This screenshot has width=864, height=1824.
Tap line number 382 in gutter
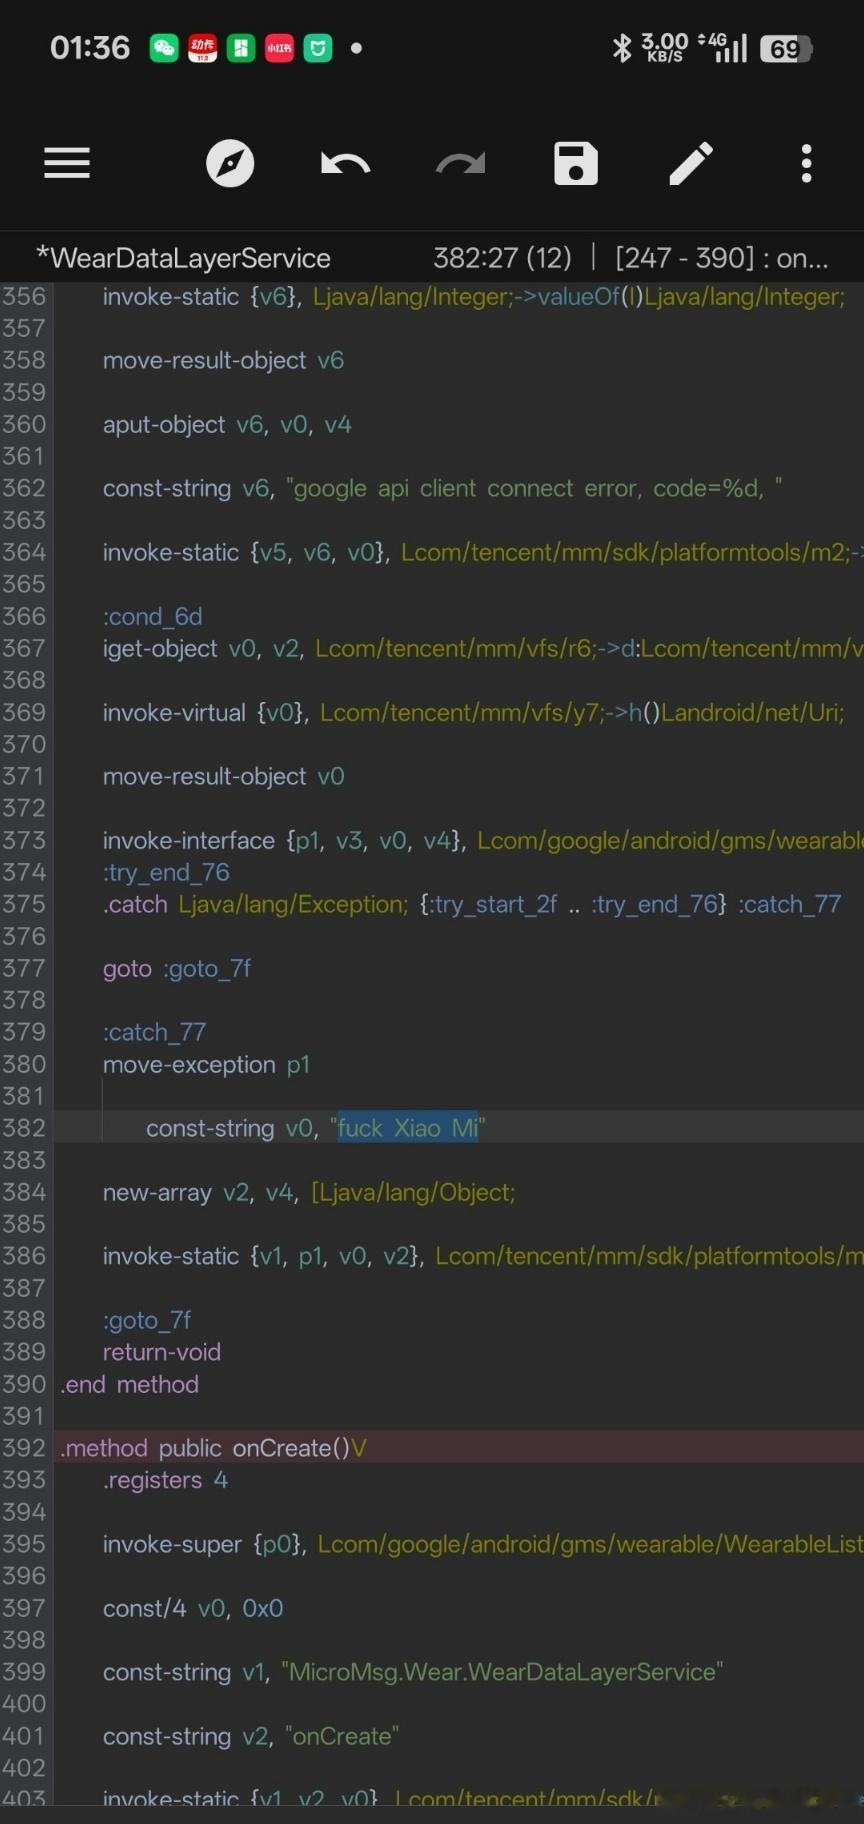pyautogui.click(x=24, y=1128)
